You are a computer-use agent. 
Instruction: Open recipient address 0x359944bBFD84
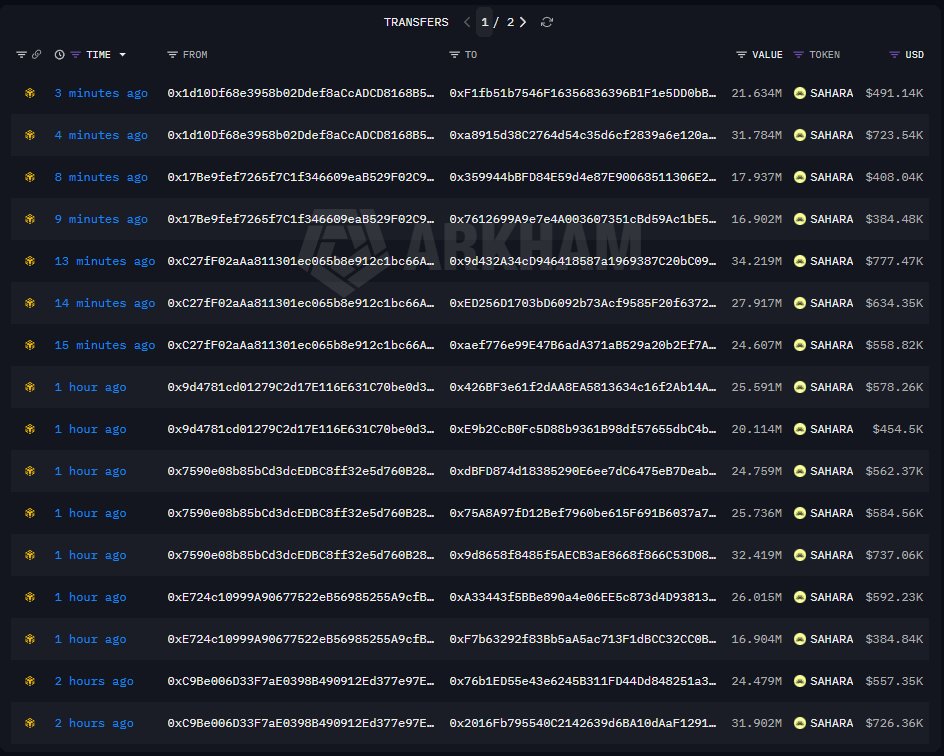pos(583,178)
